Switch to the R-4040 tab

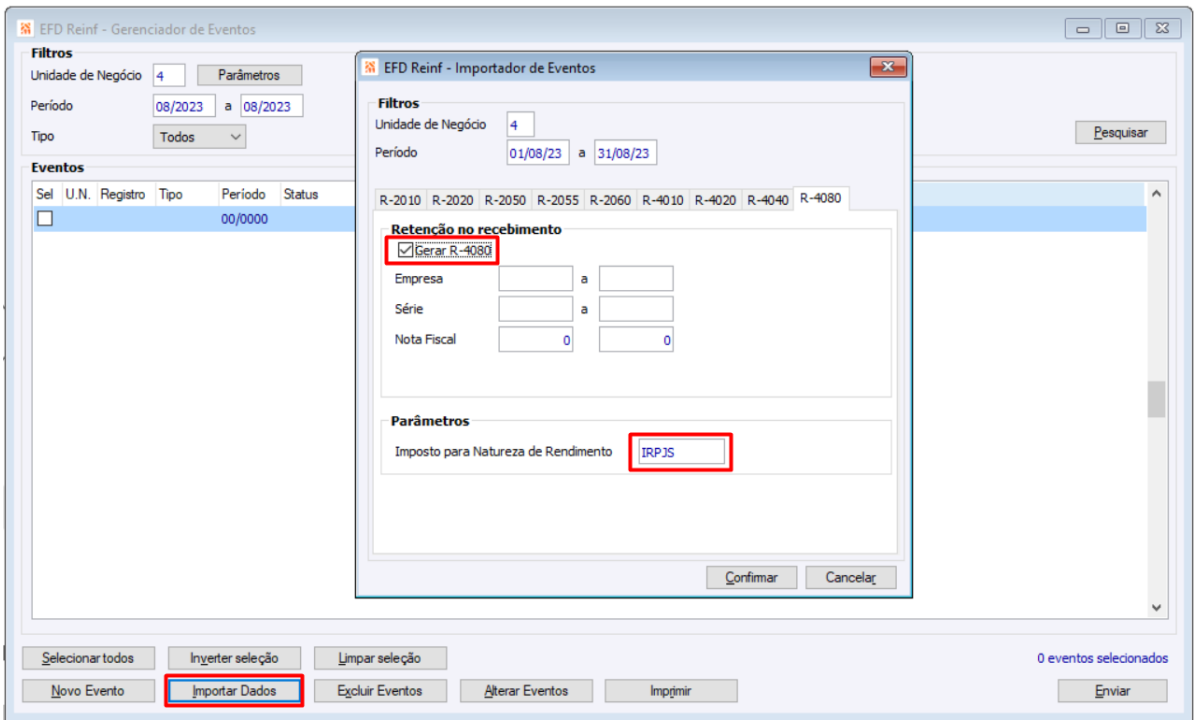[768, 200]
